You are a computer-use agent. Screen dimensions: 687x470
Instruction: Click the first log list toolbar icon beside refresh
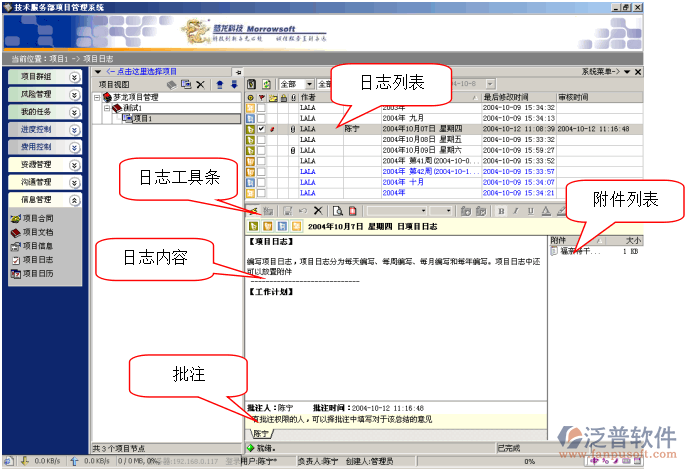coord(251,84)
